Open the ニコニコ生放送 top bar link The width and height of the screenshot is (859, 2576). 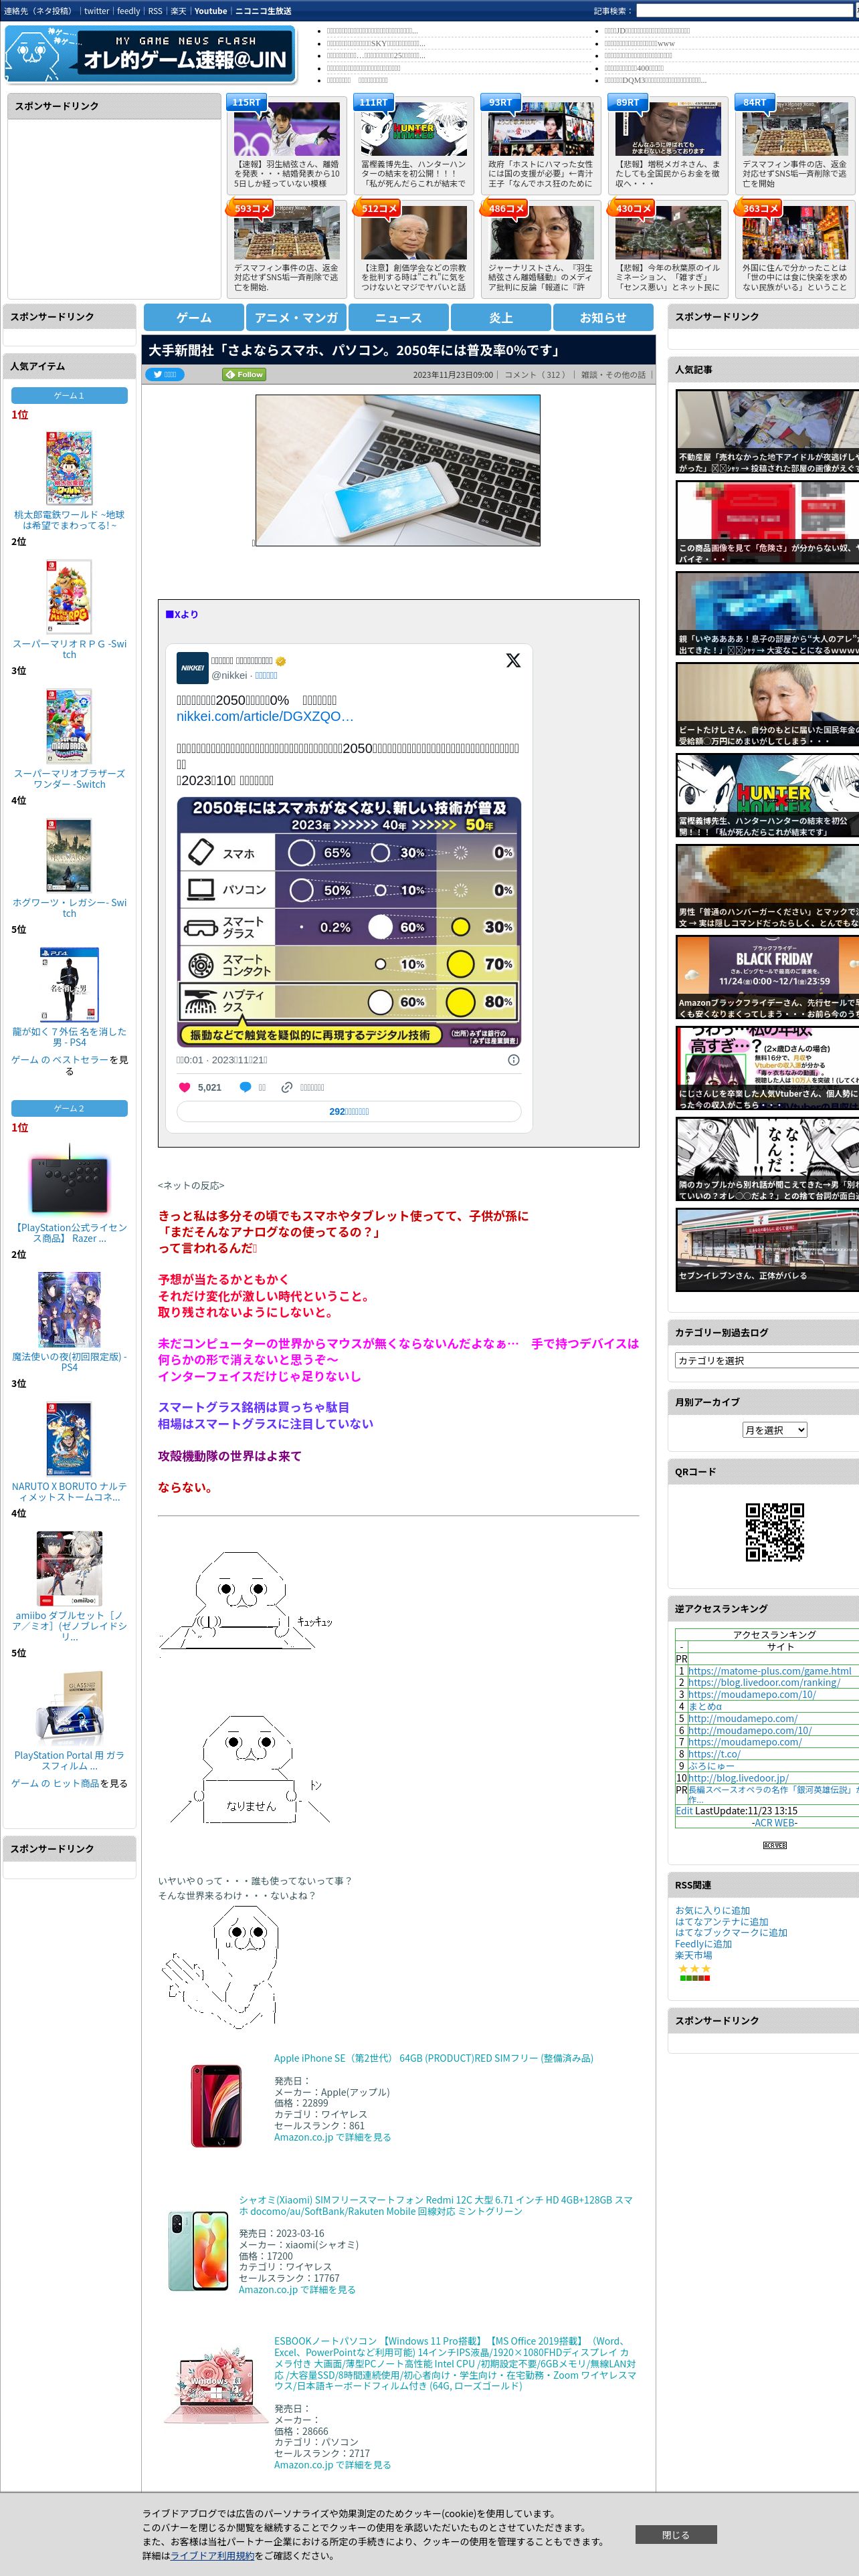[x=263, y=11]
